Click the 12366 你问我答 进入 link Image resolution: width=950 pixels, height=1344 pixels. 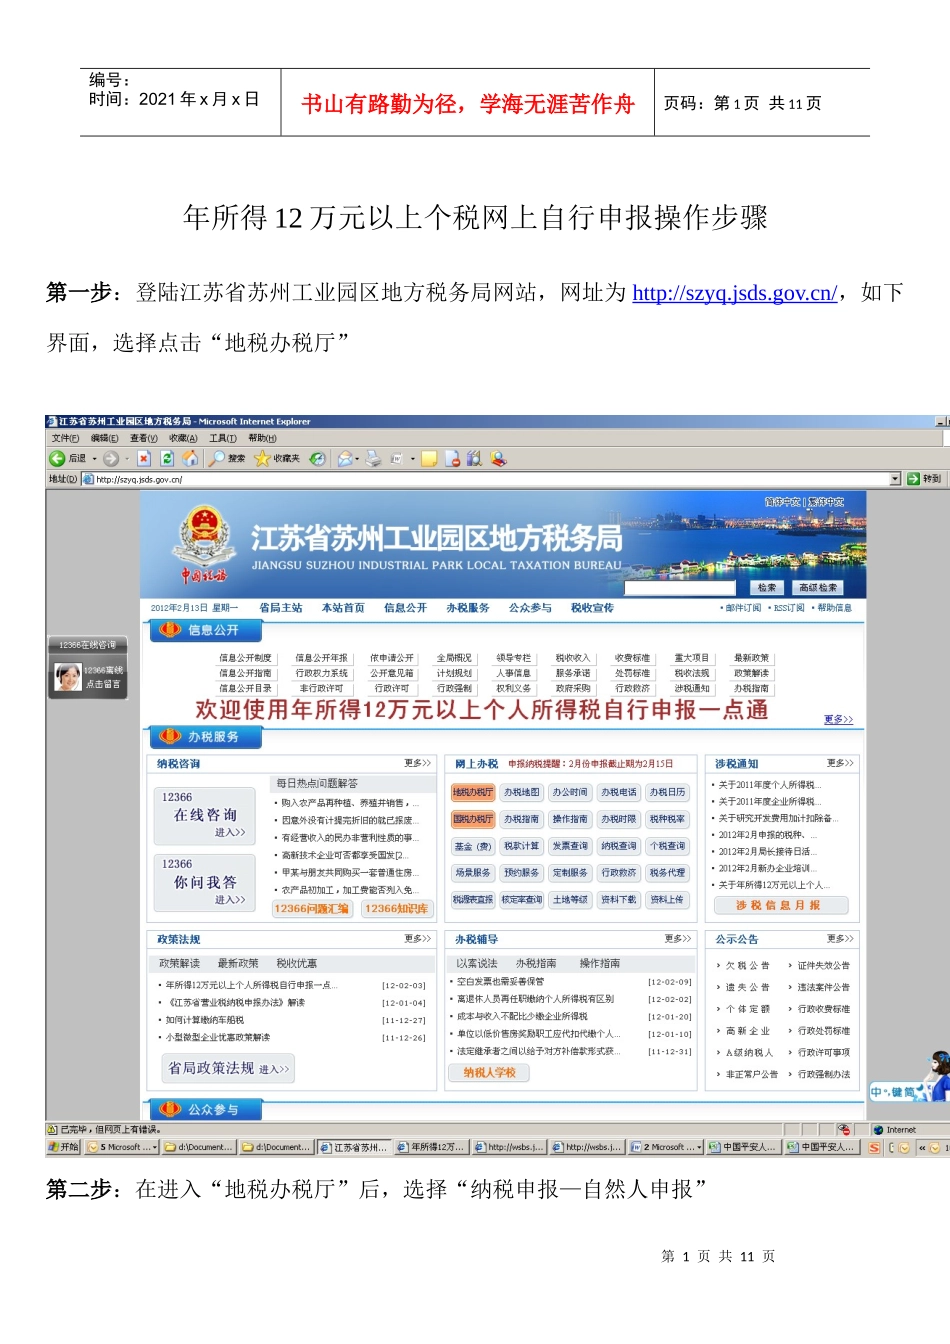click(230, 900)
